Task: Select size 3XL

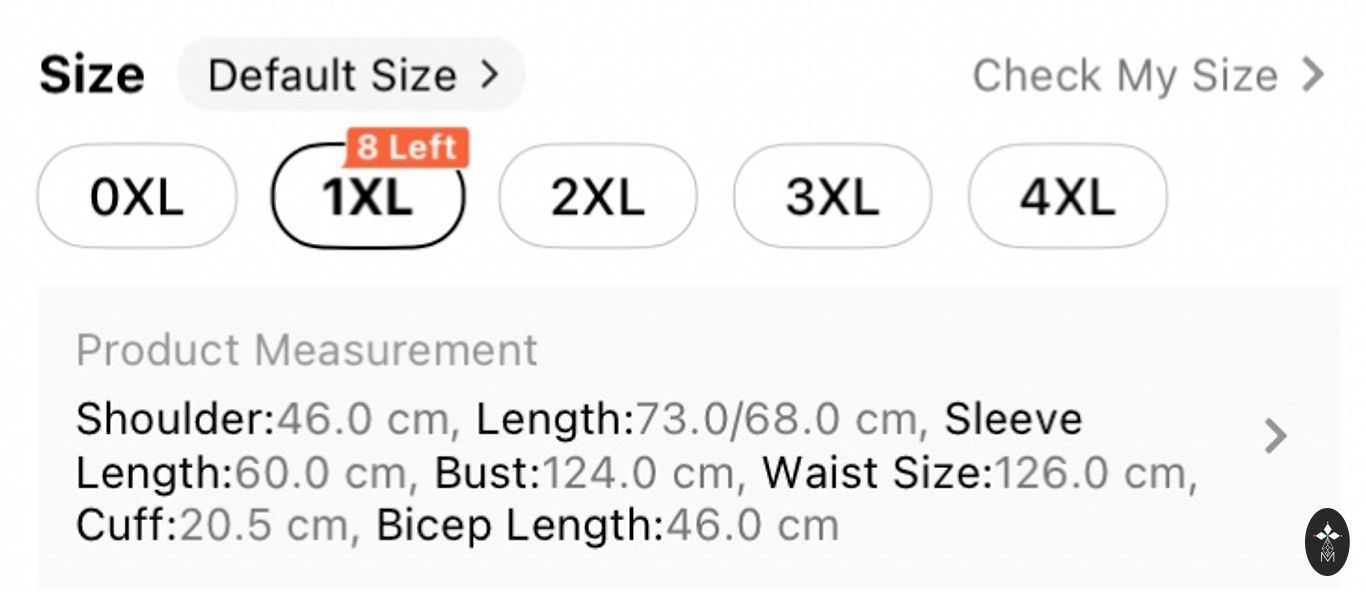Action: pyautogui.click(x=832, y=197)
